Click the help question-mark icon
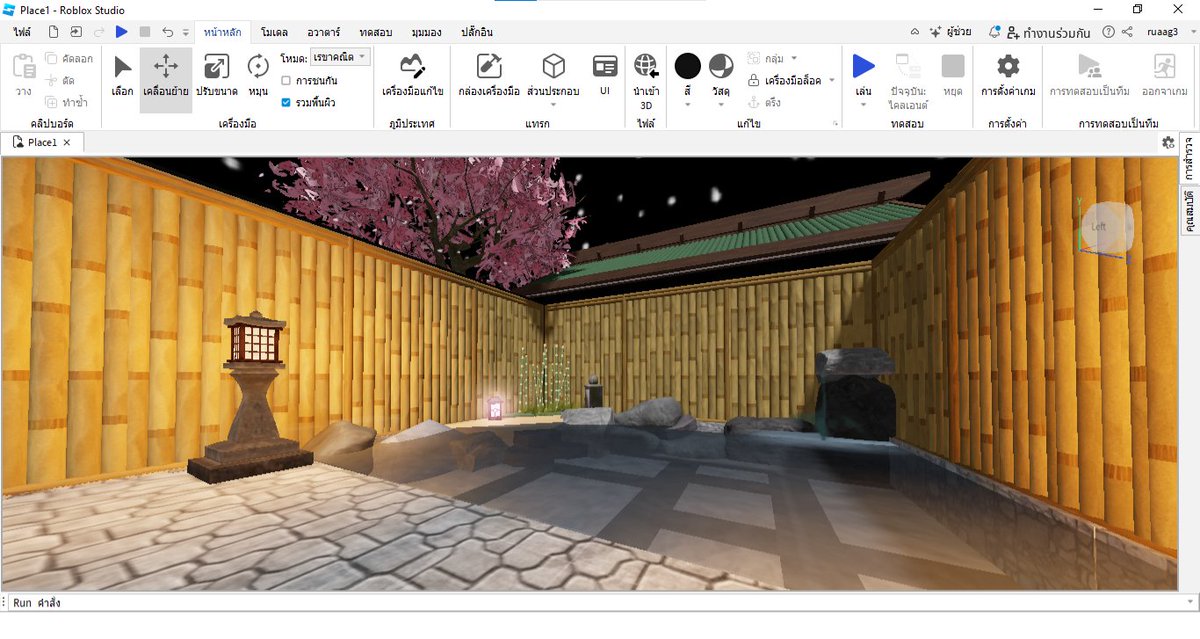 click(x=1109, y=32)
